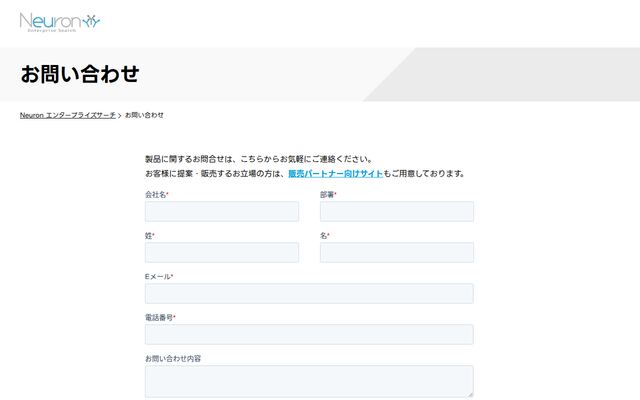Select the 電話番号 input field

pos(309,334)
